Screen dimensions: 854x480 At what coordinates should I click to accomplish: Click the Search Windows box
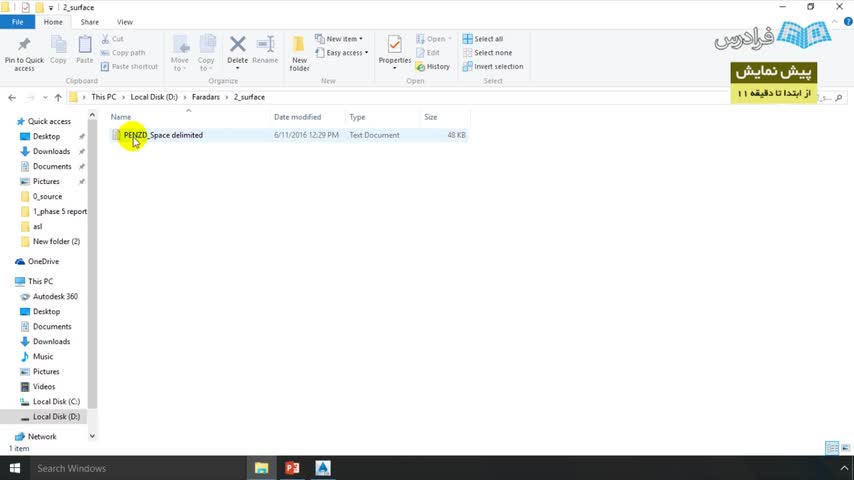click(x=136, y=468)
